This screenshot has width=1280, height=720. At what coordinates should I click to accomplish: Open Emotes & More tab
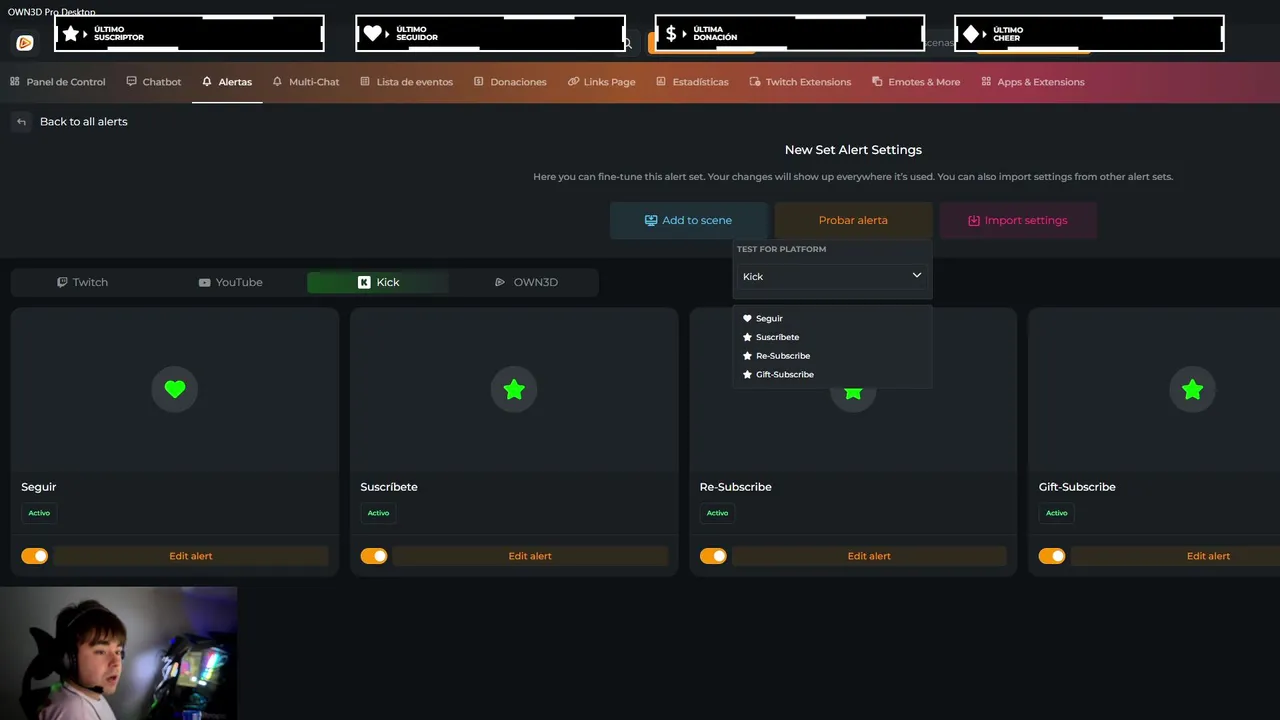coord(915,82)
